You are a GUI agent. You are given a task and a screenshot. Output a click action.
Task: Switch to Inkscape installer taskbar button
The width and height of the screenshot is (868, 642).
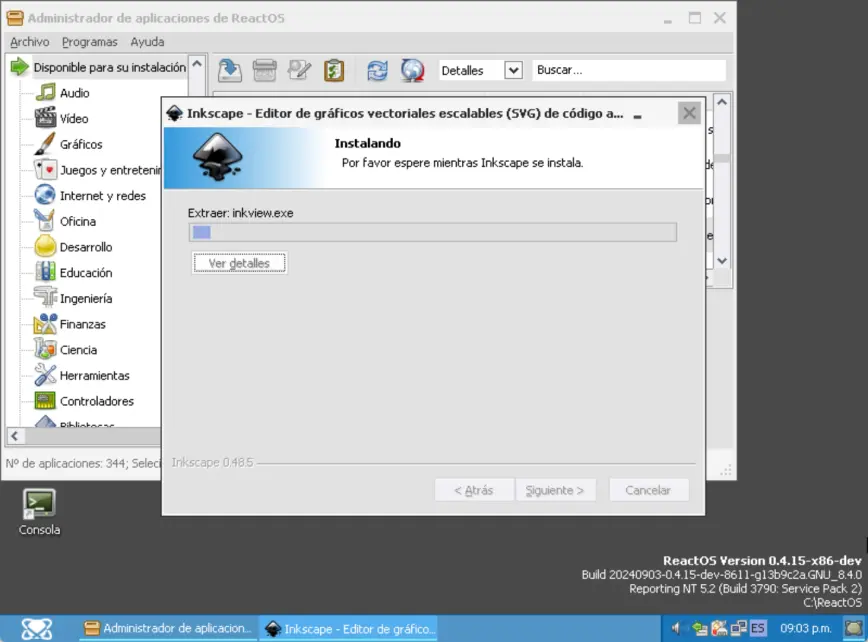click(x=349, y=629)
